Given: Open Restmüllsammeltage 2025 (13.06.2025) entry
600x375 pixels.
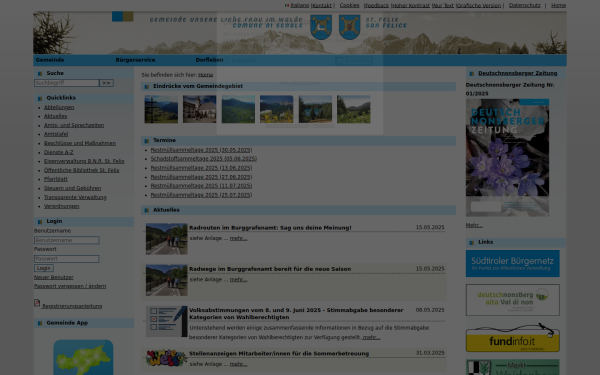Looking at the screenshot, I should 201,168.
